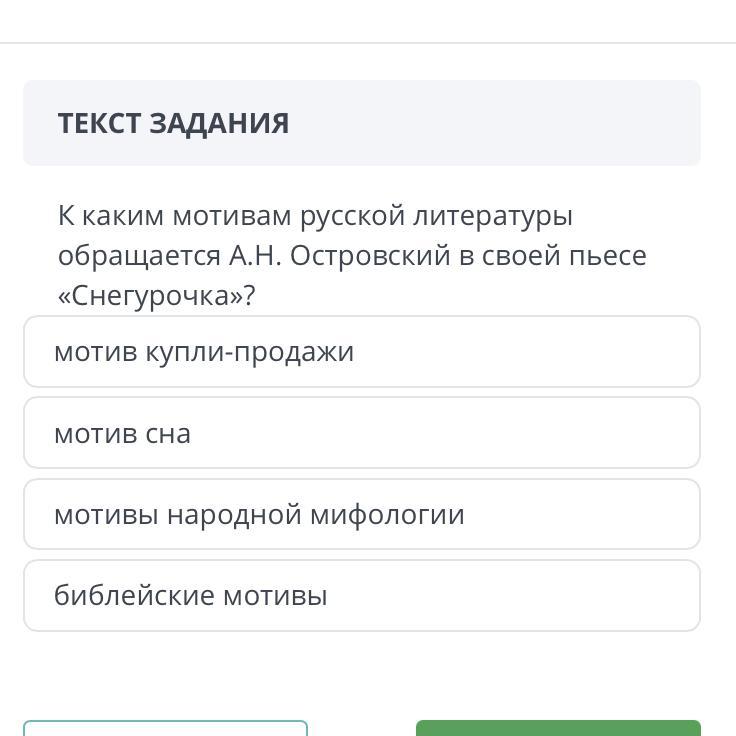Click the word «обращается» in the question
736x736 pixels.
tap(139, 257)
